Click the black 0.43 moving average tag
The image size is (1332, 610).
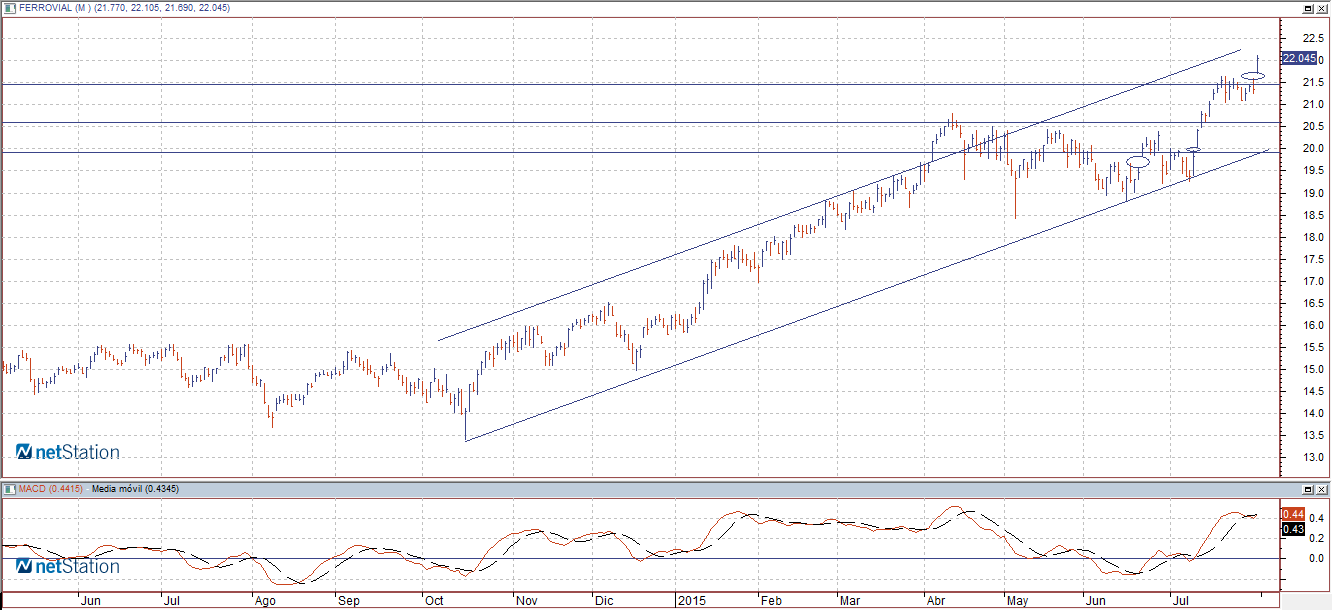(1292, 529)
